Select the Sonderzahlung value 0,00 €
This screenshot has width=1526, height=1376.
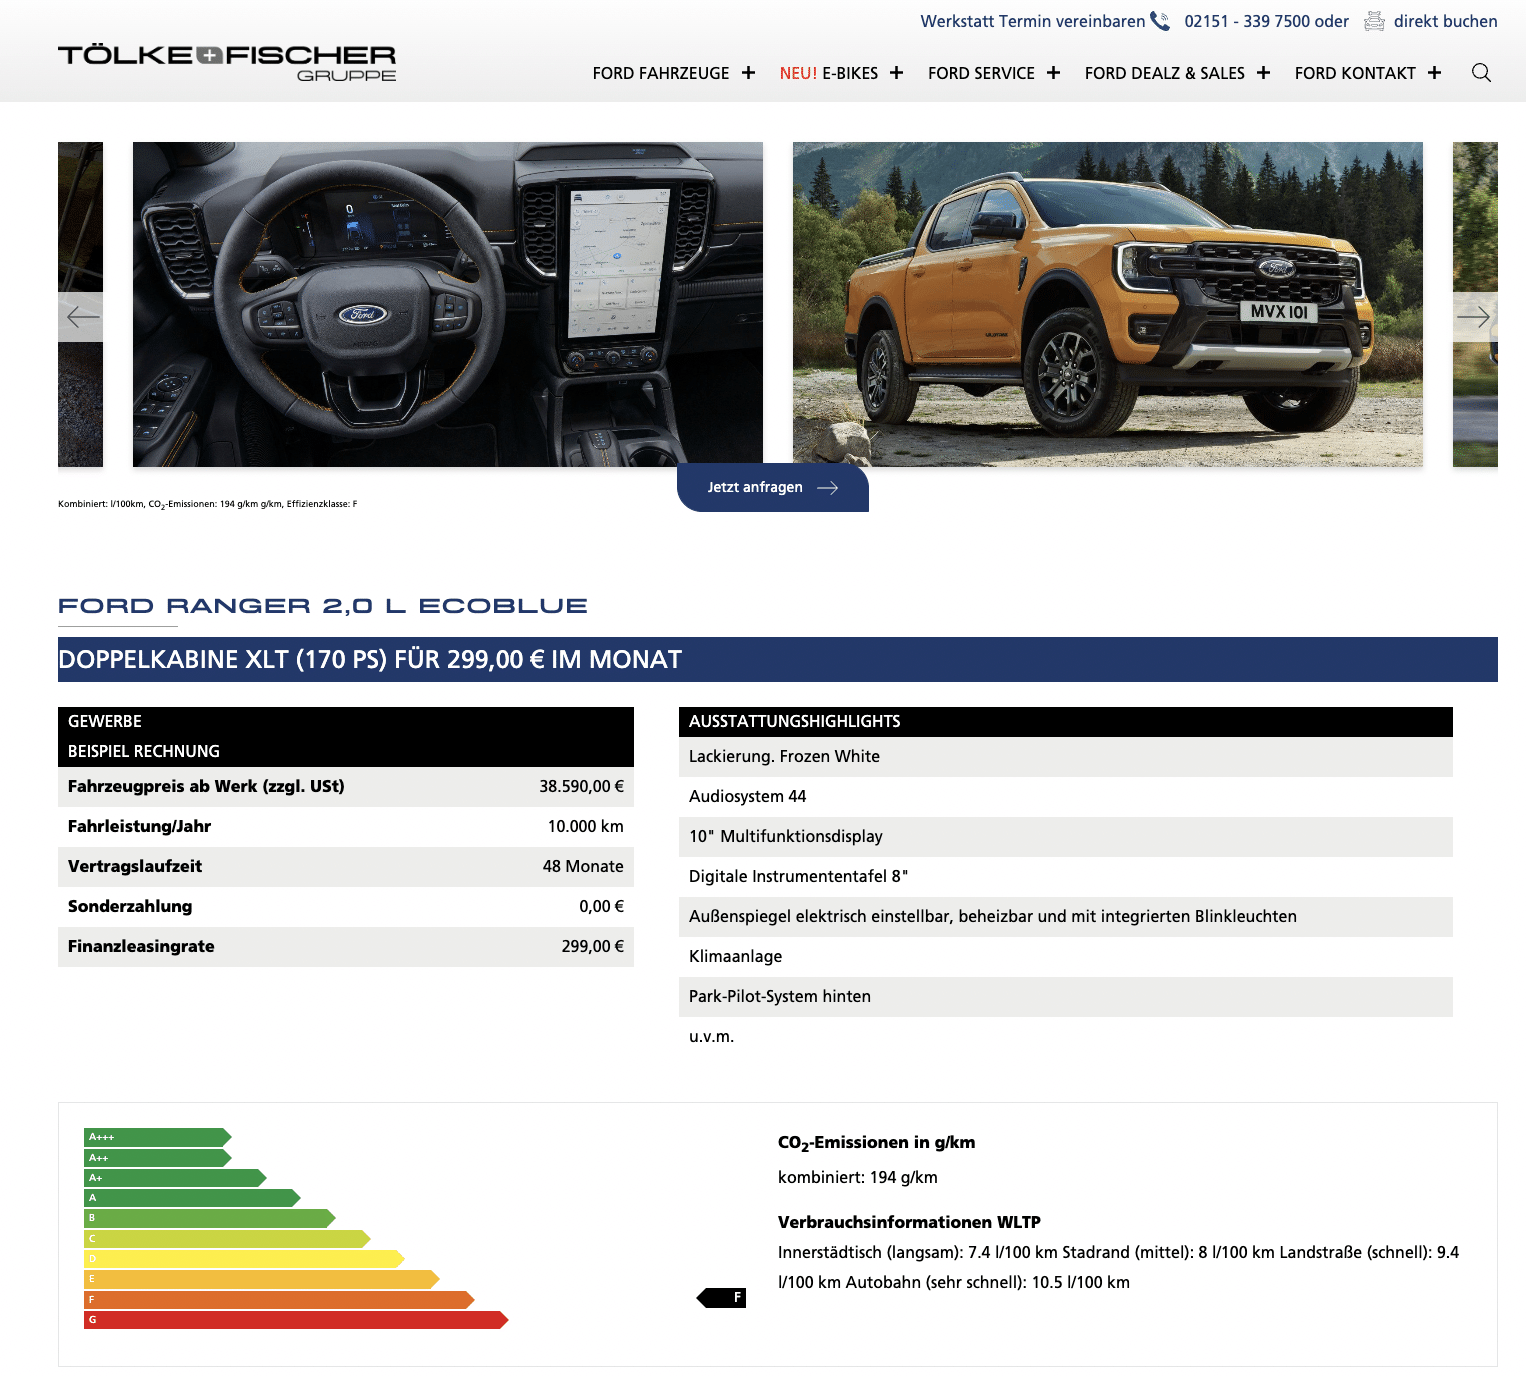pos(601,906)
